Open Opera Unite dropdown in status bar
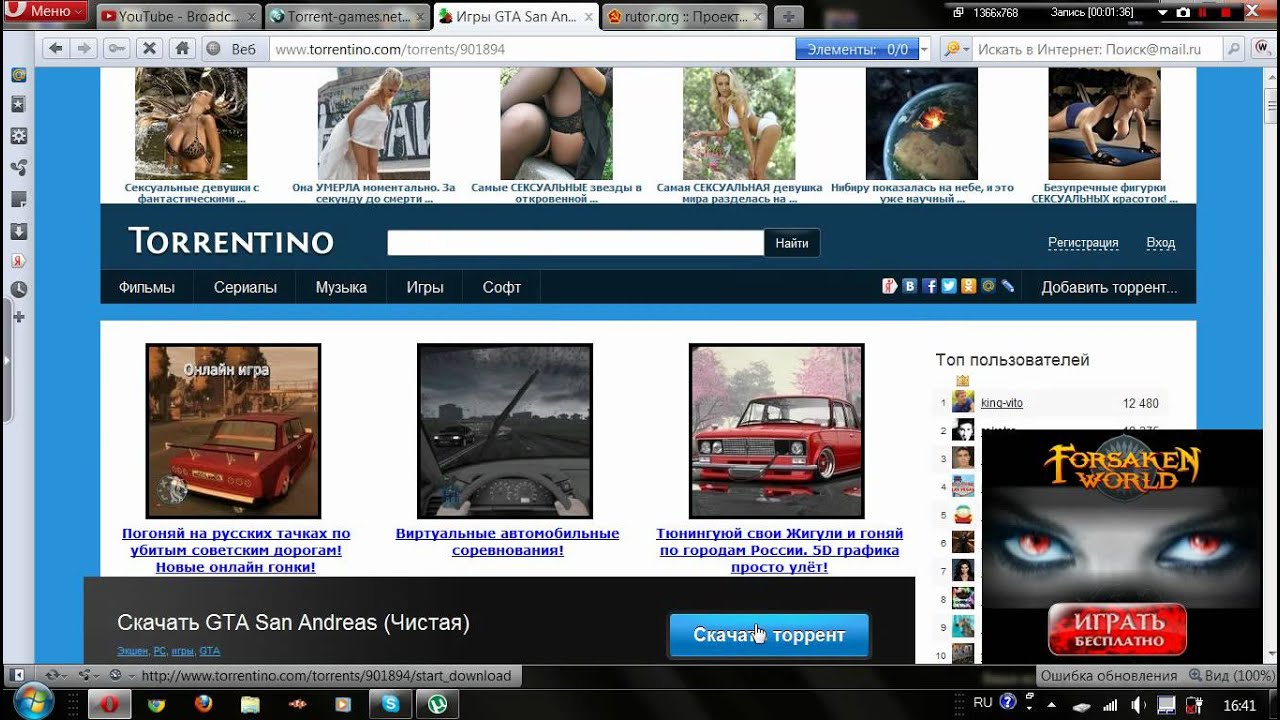The height and width of the screenshot is (720, 1280). tap(87, 675)
